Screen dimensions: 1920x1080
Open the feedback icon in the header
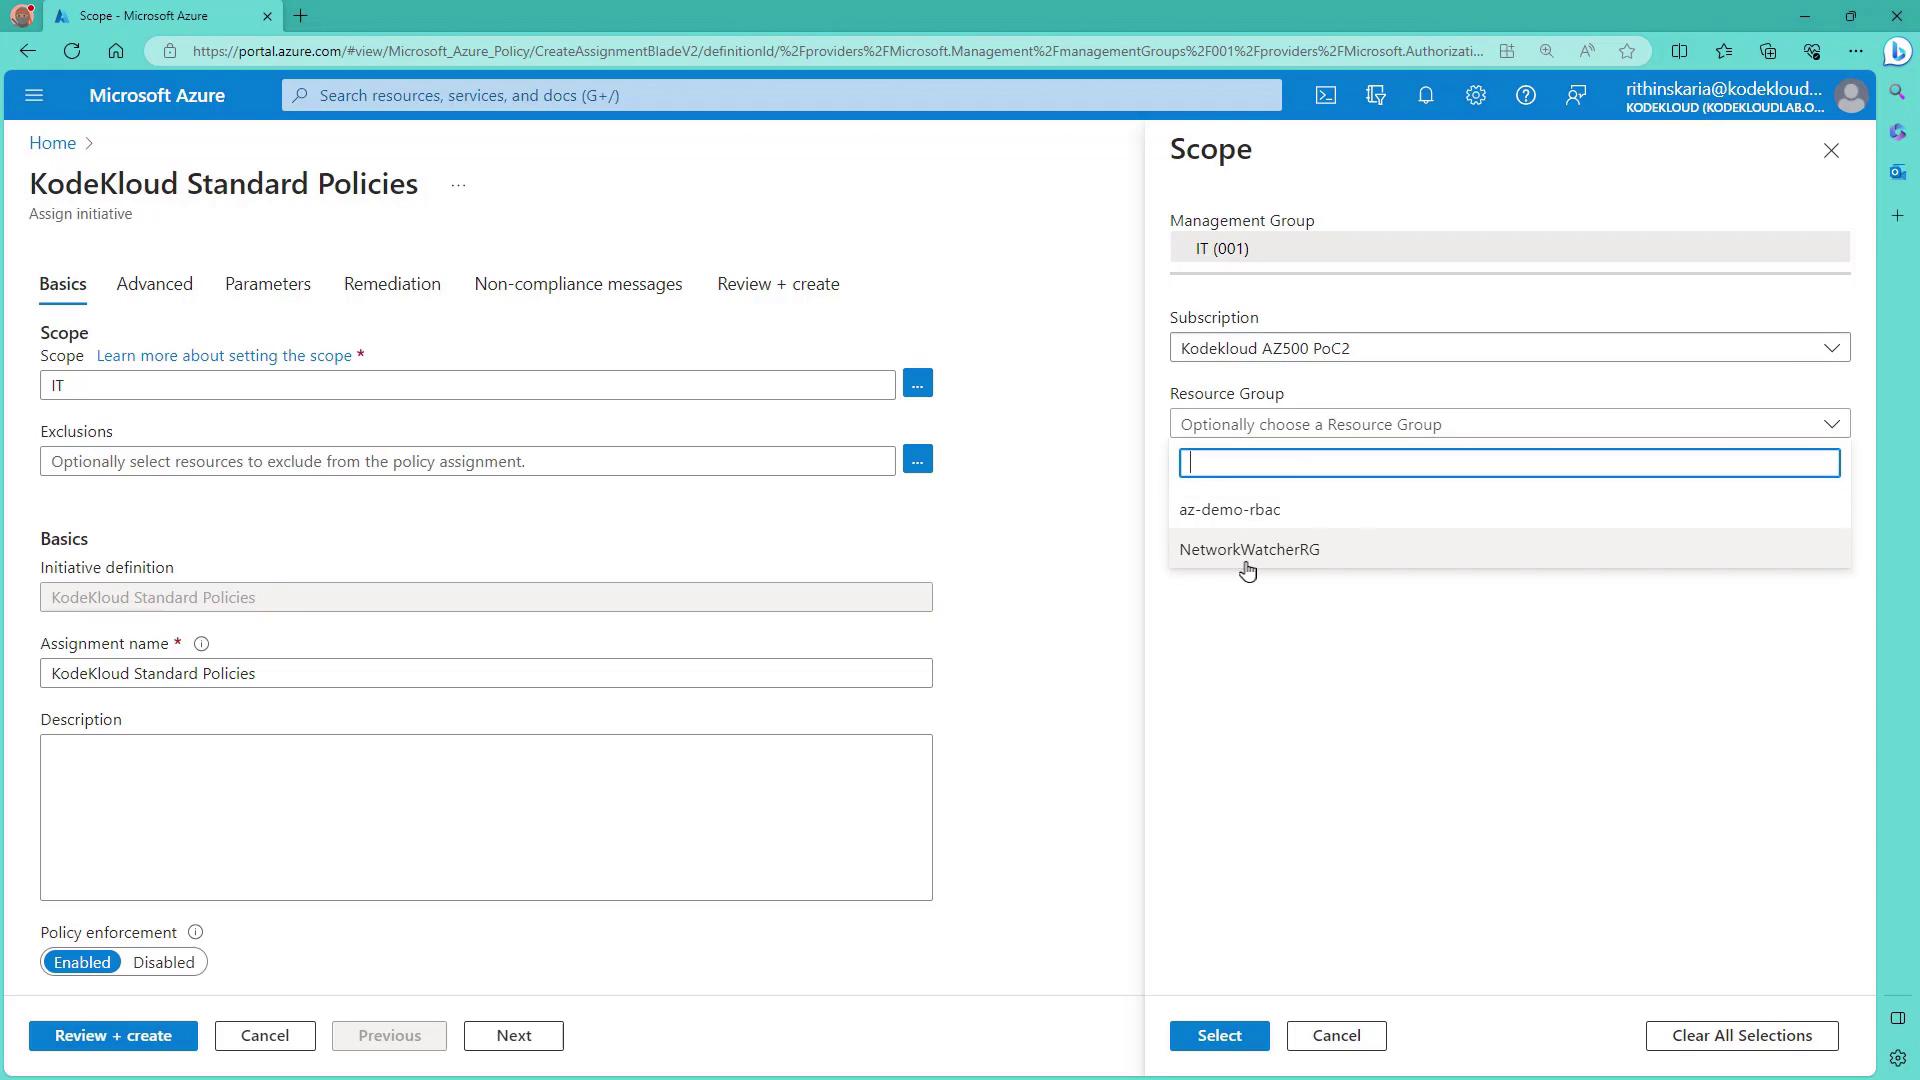coord(1576,95)
